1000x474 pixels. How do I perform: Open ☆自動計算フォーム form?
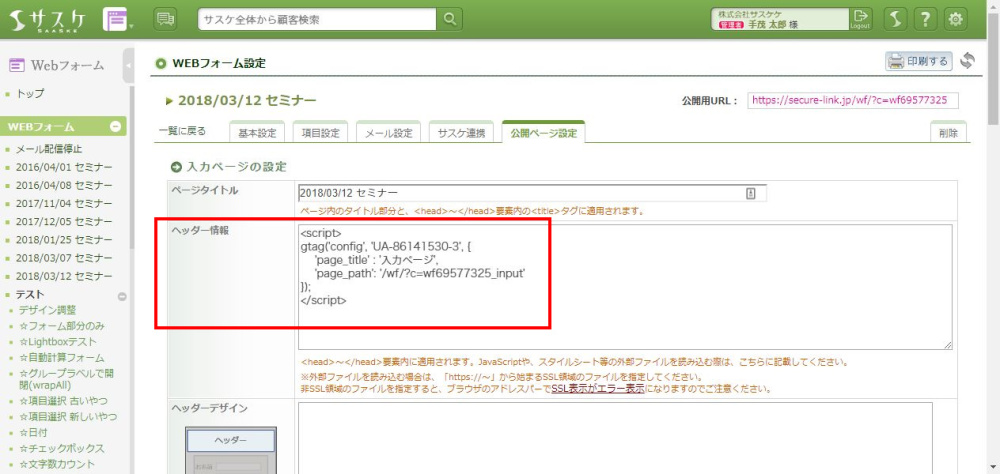coord(61,357)
